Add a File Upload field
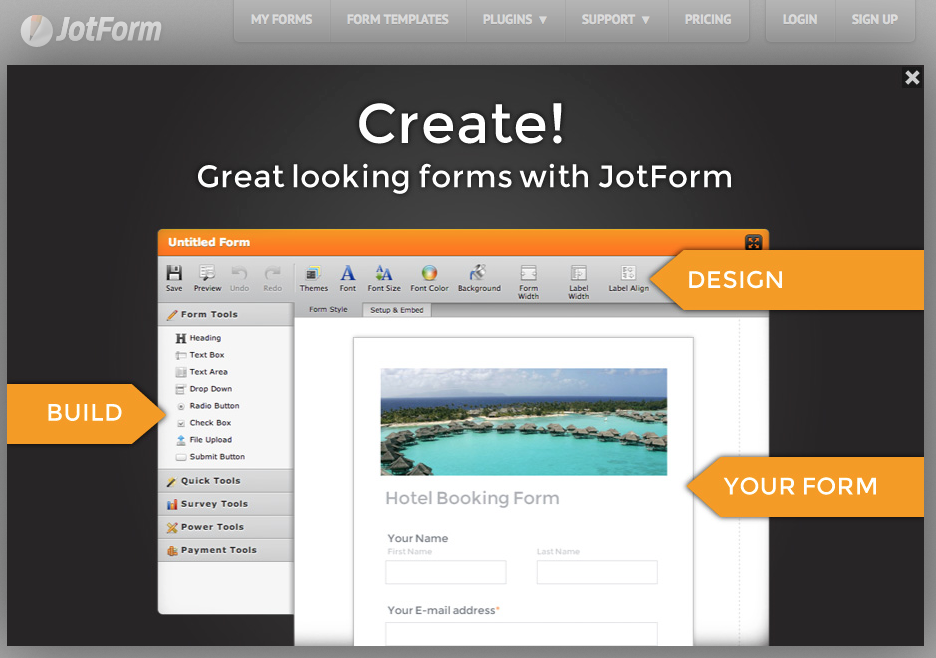This screenshot has width=936, height=658. pos(204,439)
